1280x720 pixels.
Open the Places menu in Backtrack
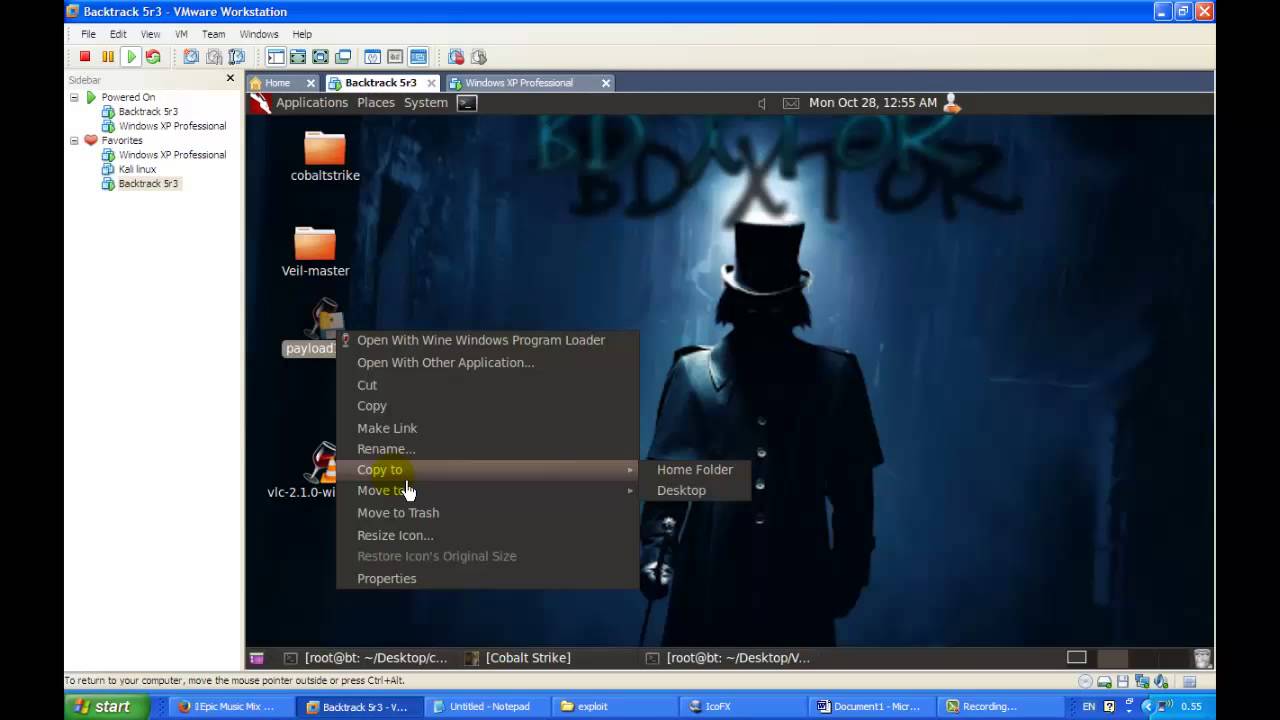[x=376, y=102]
